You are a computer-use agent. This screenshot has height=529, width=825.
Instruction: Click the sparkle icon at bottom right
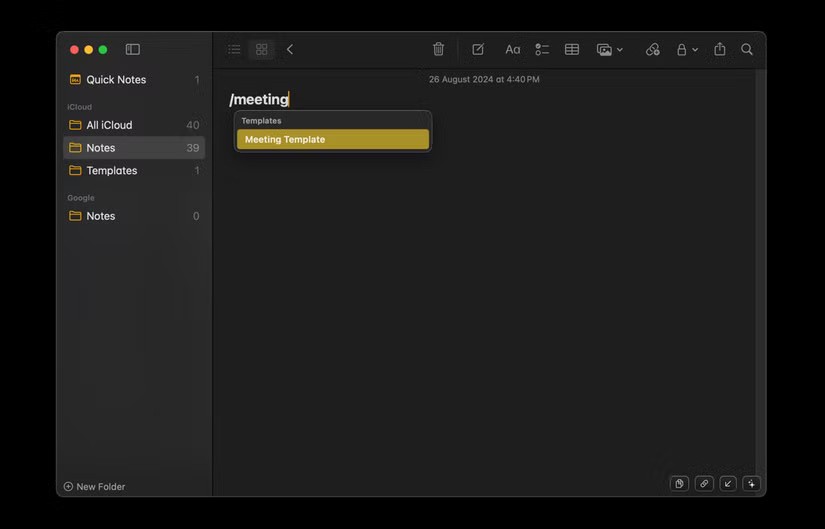(751, 484)
